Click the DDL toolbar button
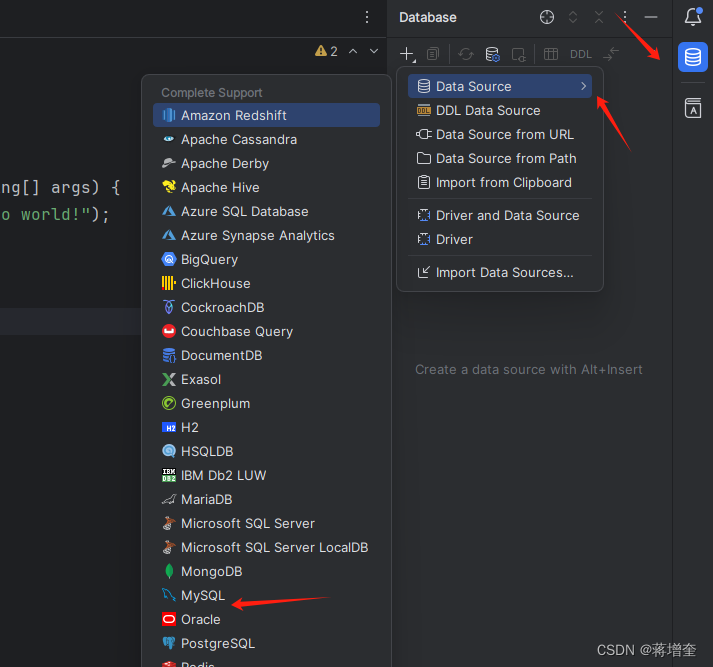This screenshot has height=667, width=713. point(581,54)
